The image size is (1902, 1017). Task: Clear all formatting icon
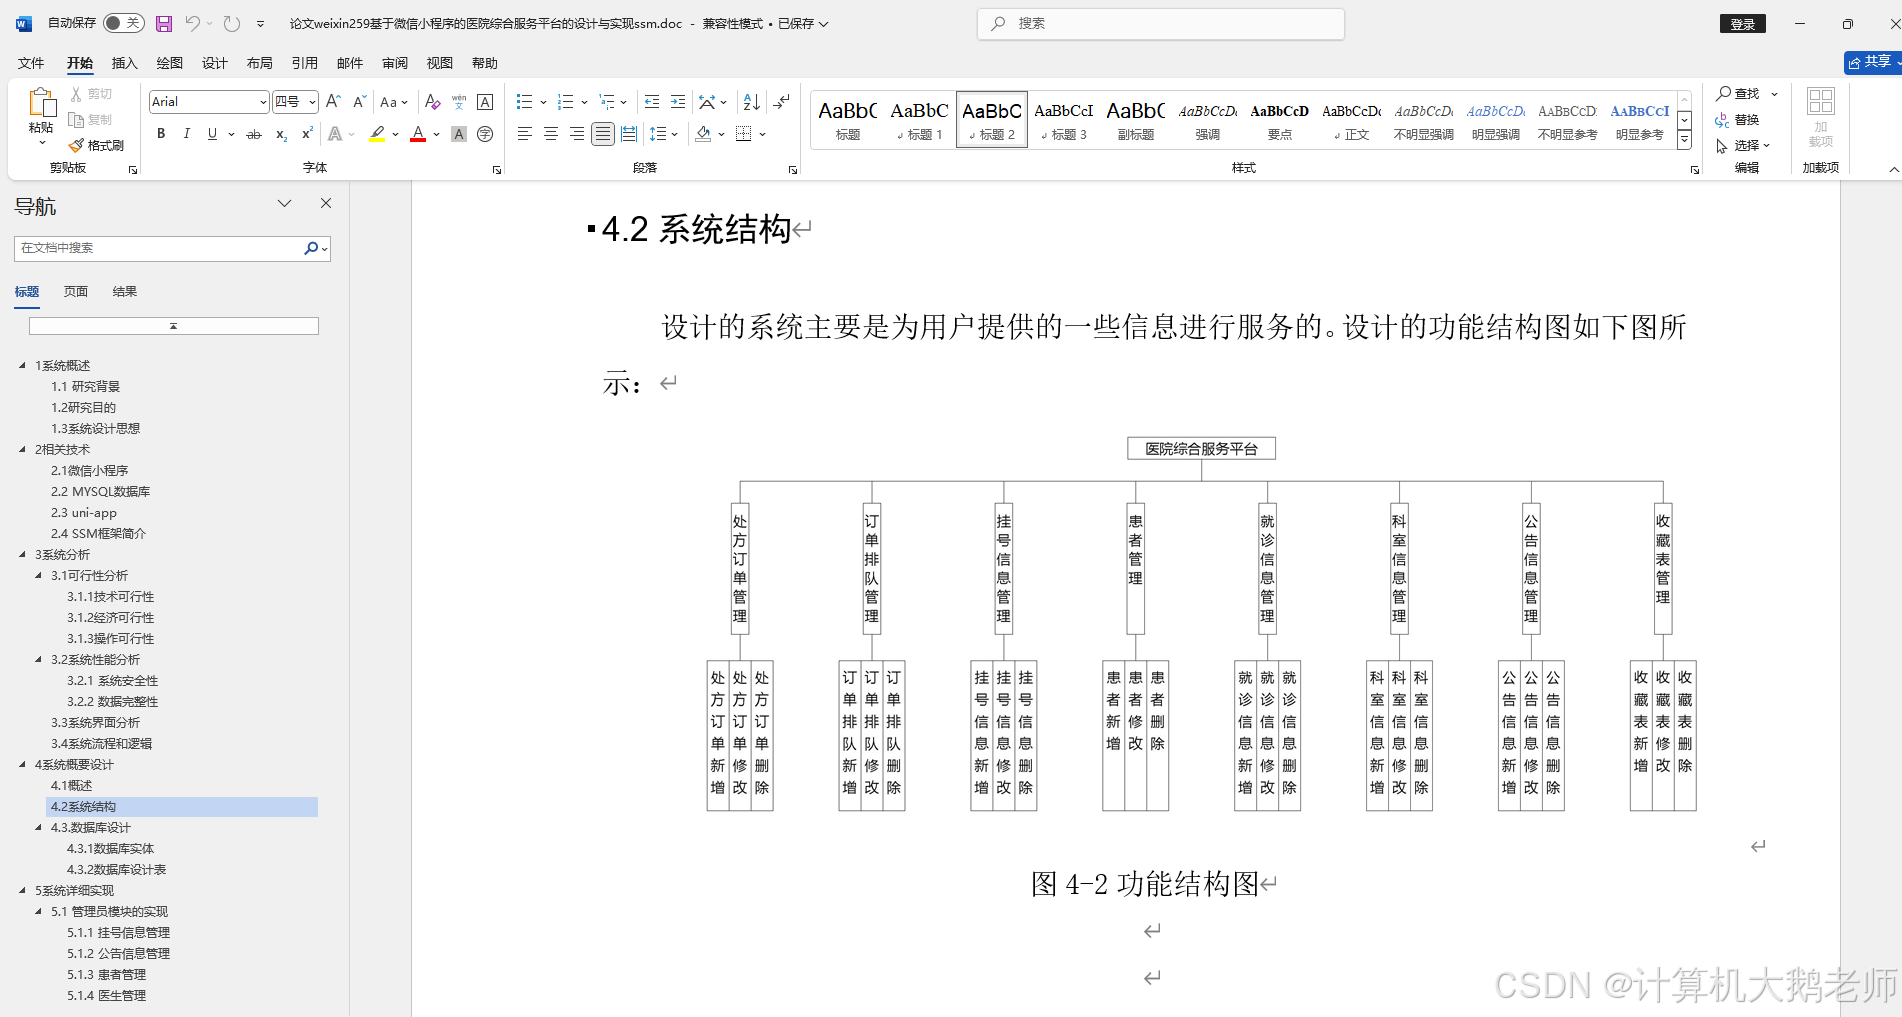(432, 101)
